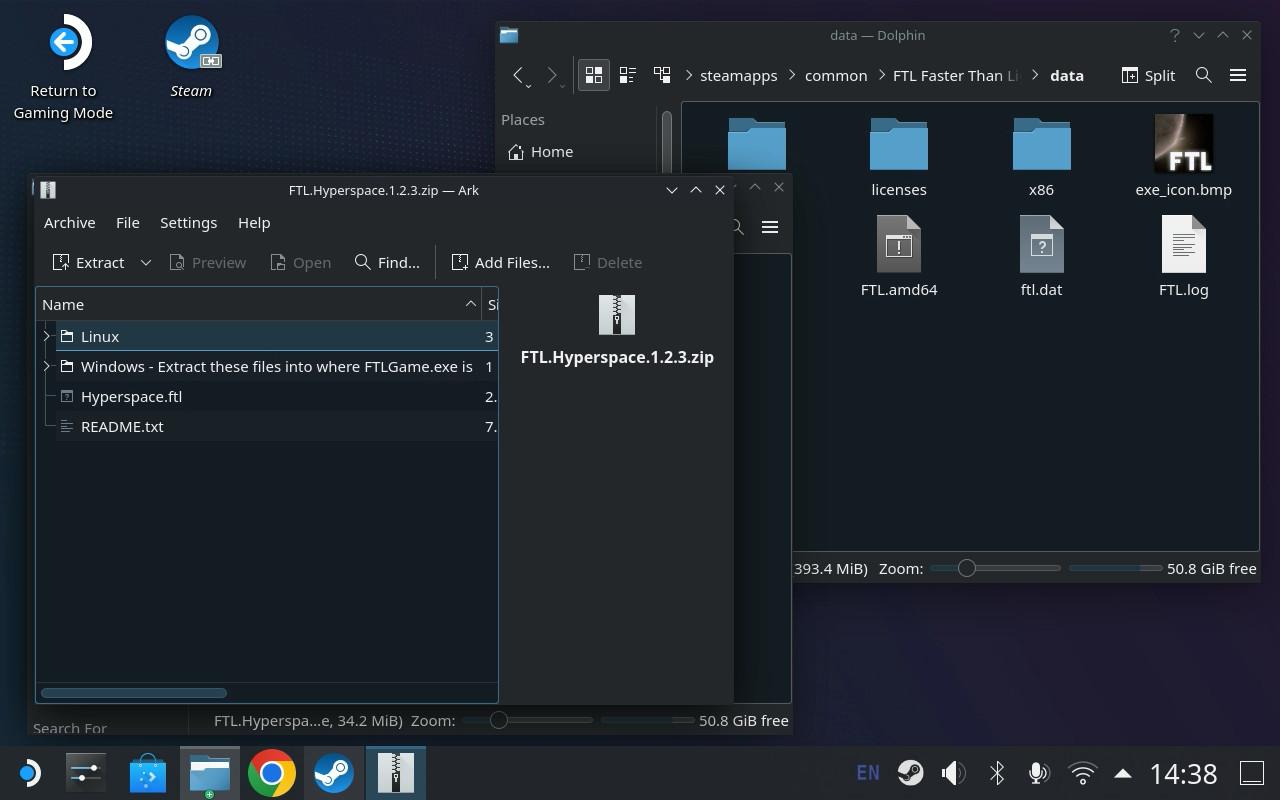The width and height of the screenshot is (1280, 800).
Task: Switch to Dolphin from the taskbar
Action: coord(209,773)
